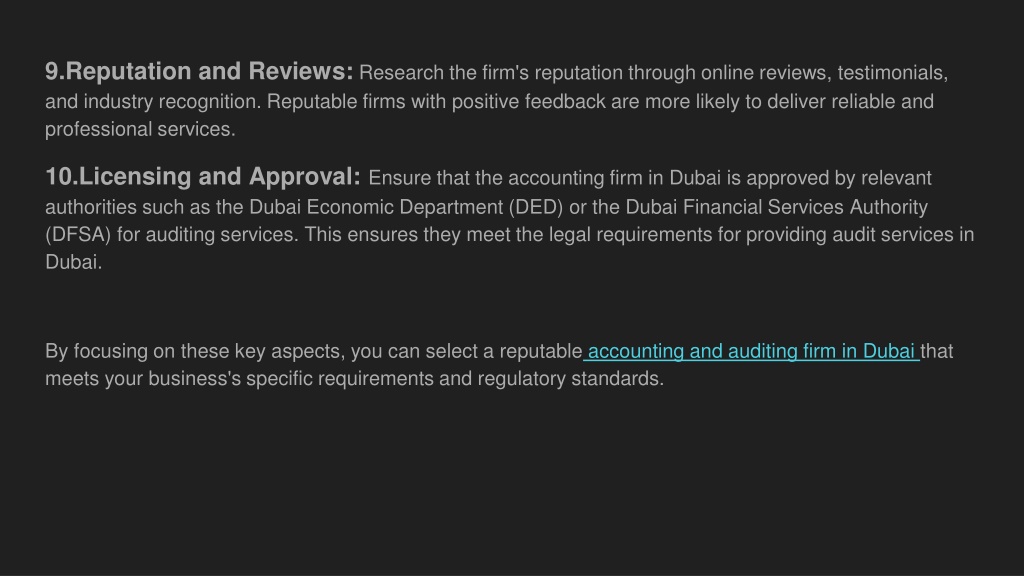Screen dimensions: 1024x576
Task: Click "Ensure that the accounting firm" text
Action: (x=506, y=178)
